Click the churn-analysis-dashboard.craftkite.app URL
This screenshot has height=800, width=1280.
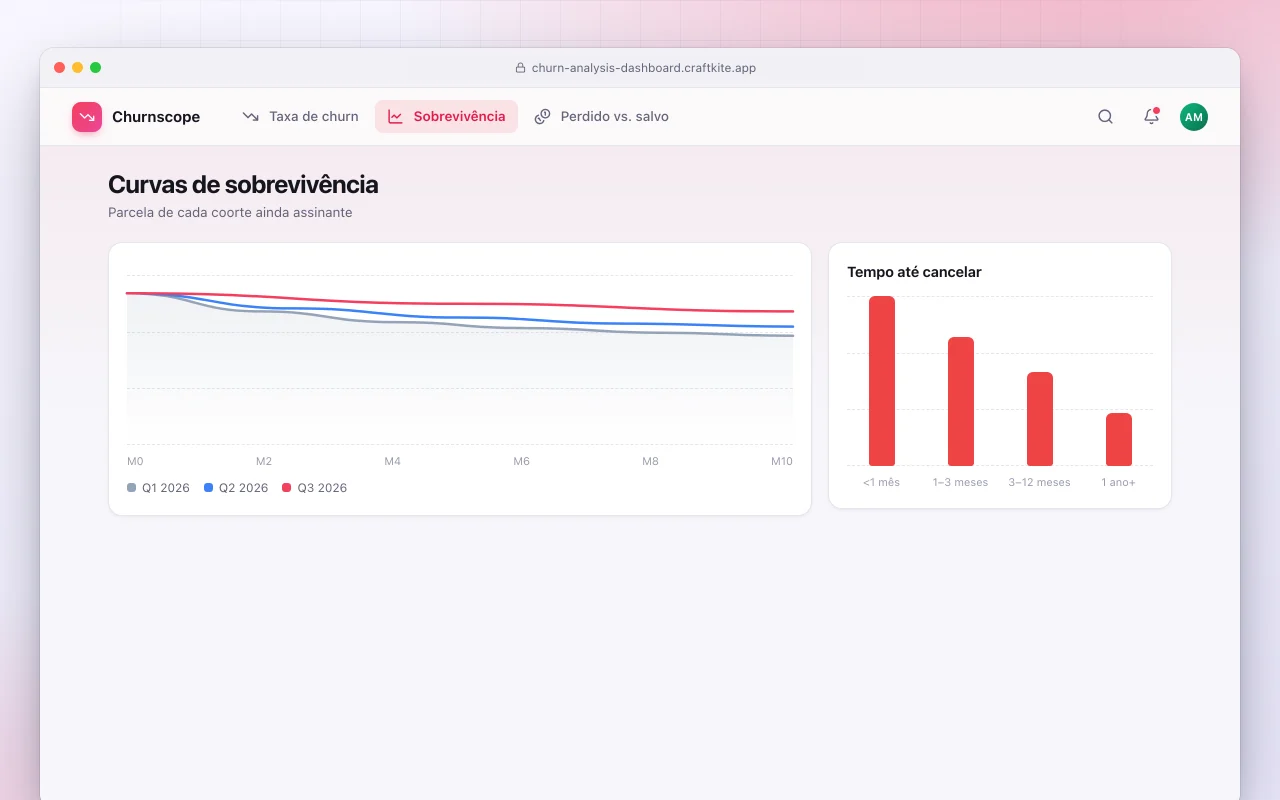(643, 68)
